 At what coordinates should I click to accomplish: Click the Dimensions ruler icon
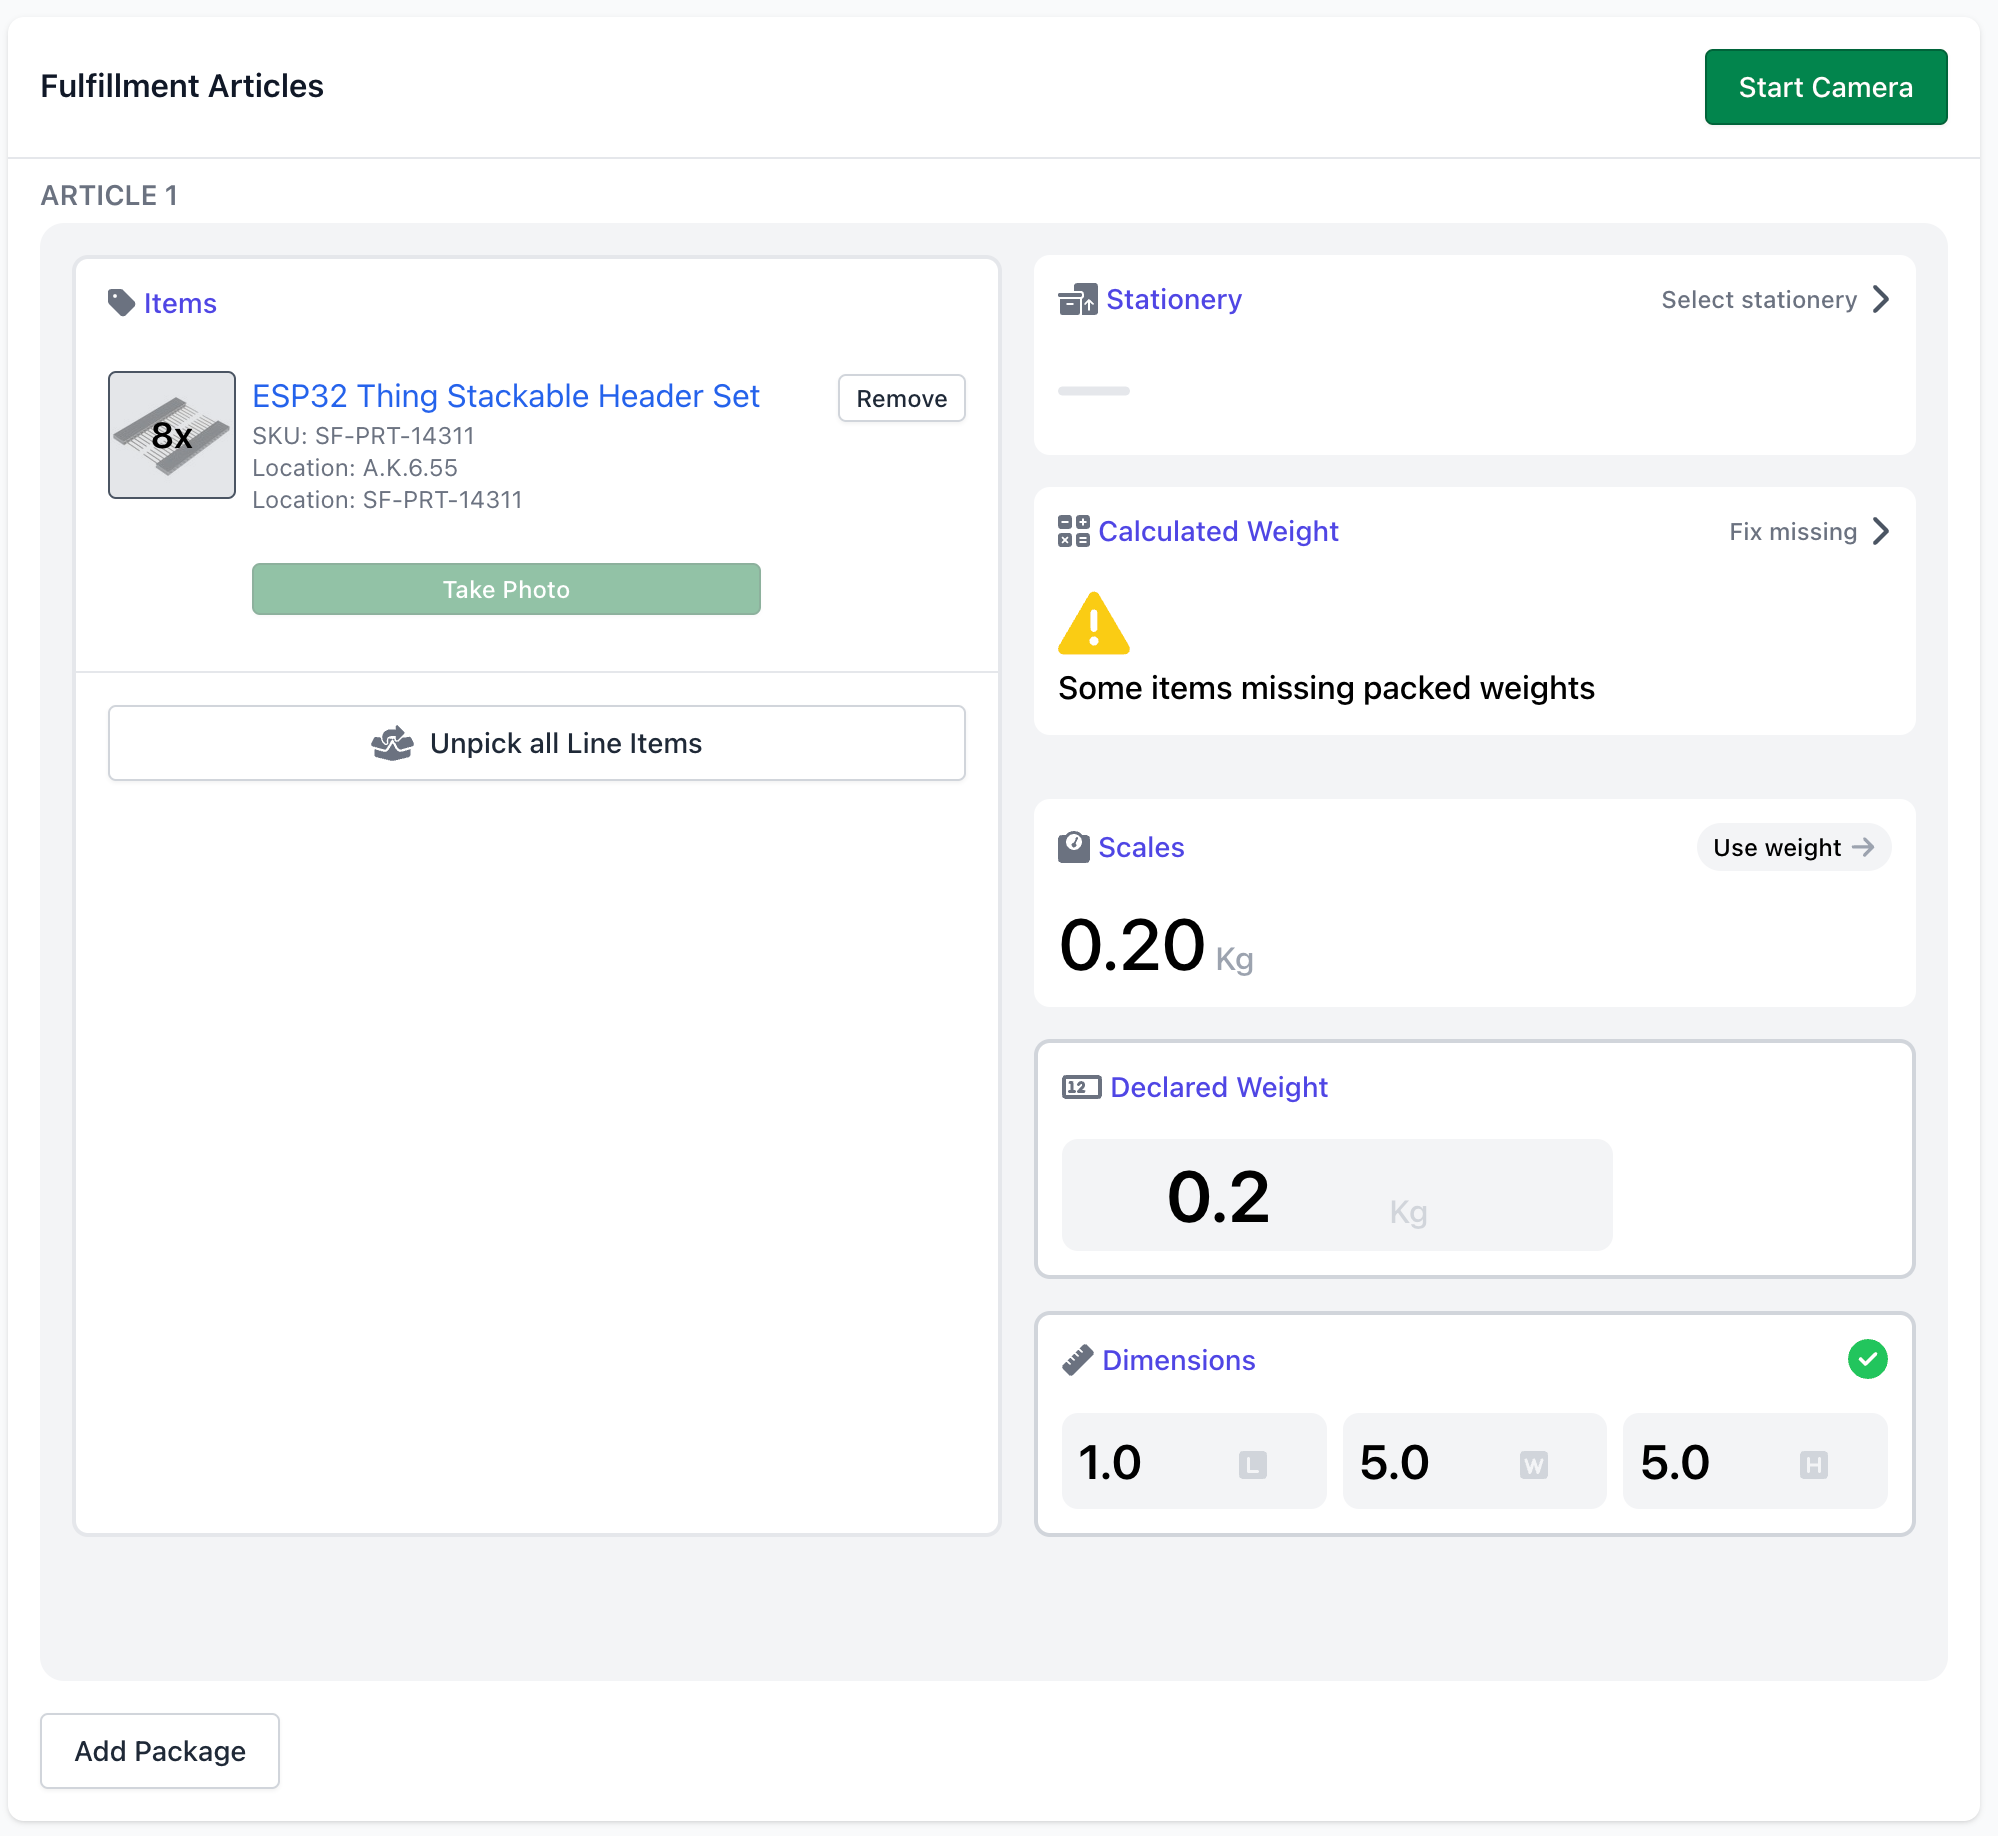pyautogui.click(x=1077, y=1360)
